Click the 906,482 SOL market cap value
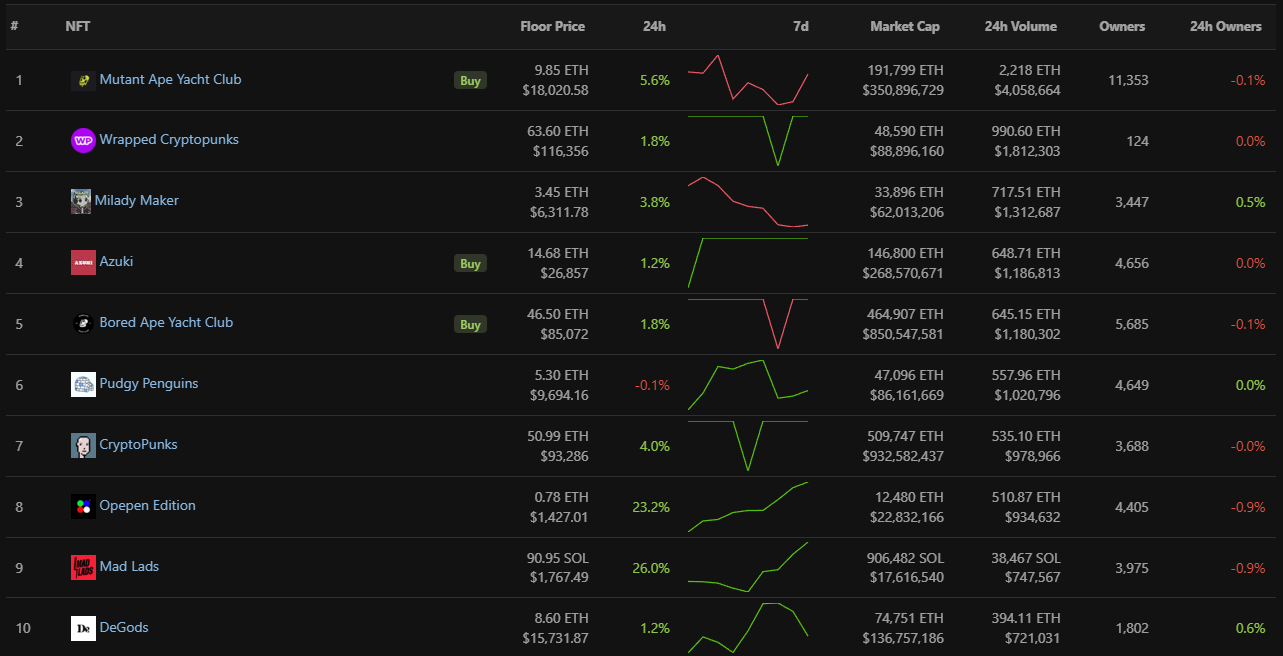The width and height of the screenshot is (1283, 656). pos(906,558)
